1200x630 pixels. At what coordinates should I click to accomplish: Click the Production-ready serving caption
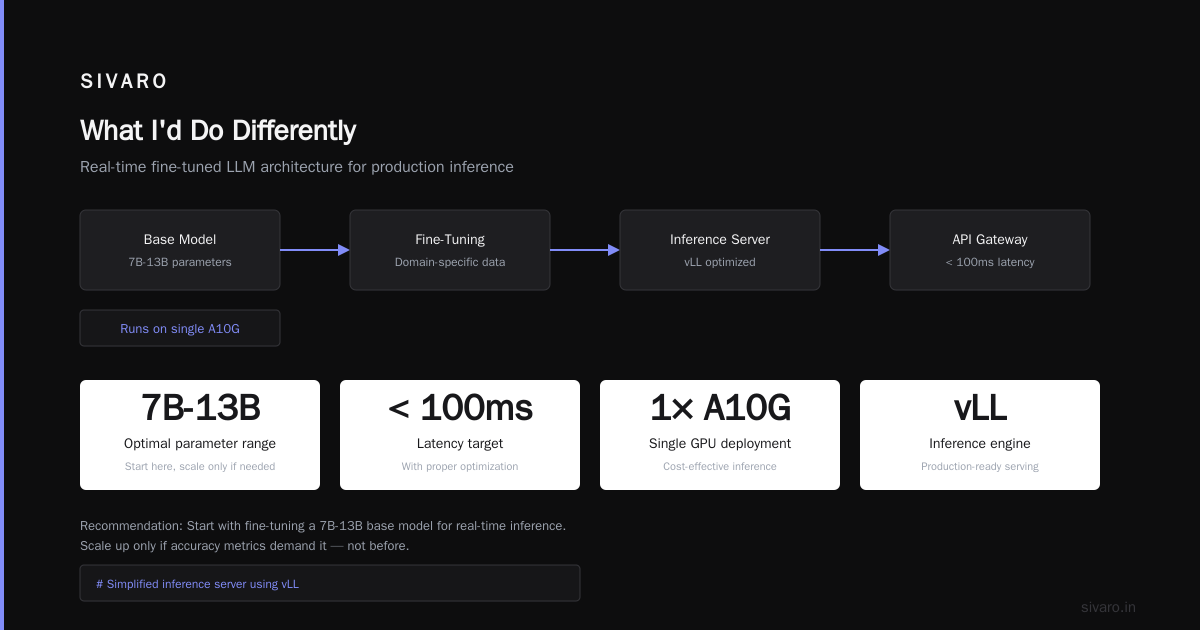pos(980,467)
